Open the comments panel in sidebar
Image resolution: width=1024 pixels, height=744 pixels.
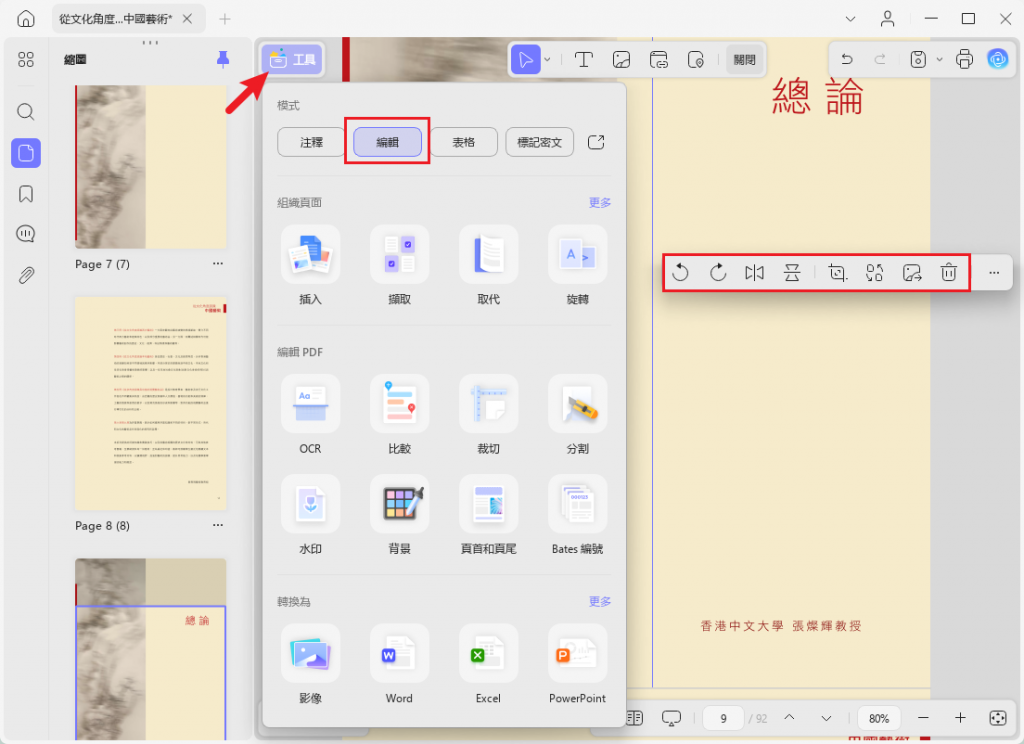pyautogui.click(x=25, y=234)
